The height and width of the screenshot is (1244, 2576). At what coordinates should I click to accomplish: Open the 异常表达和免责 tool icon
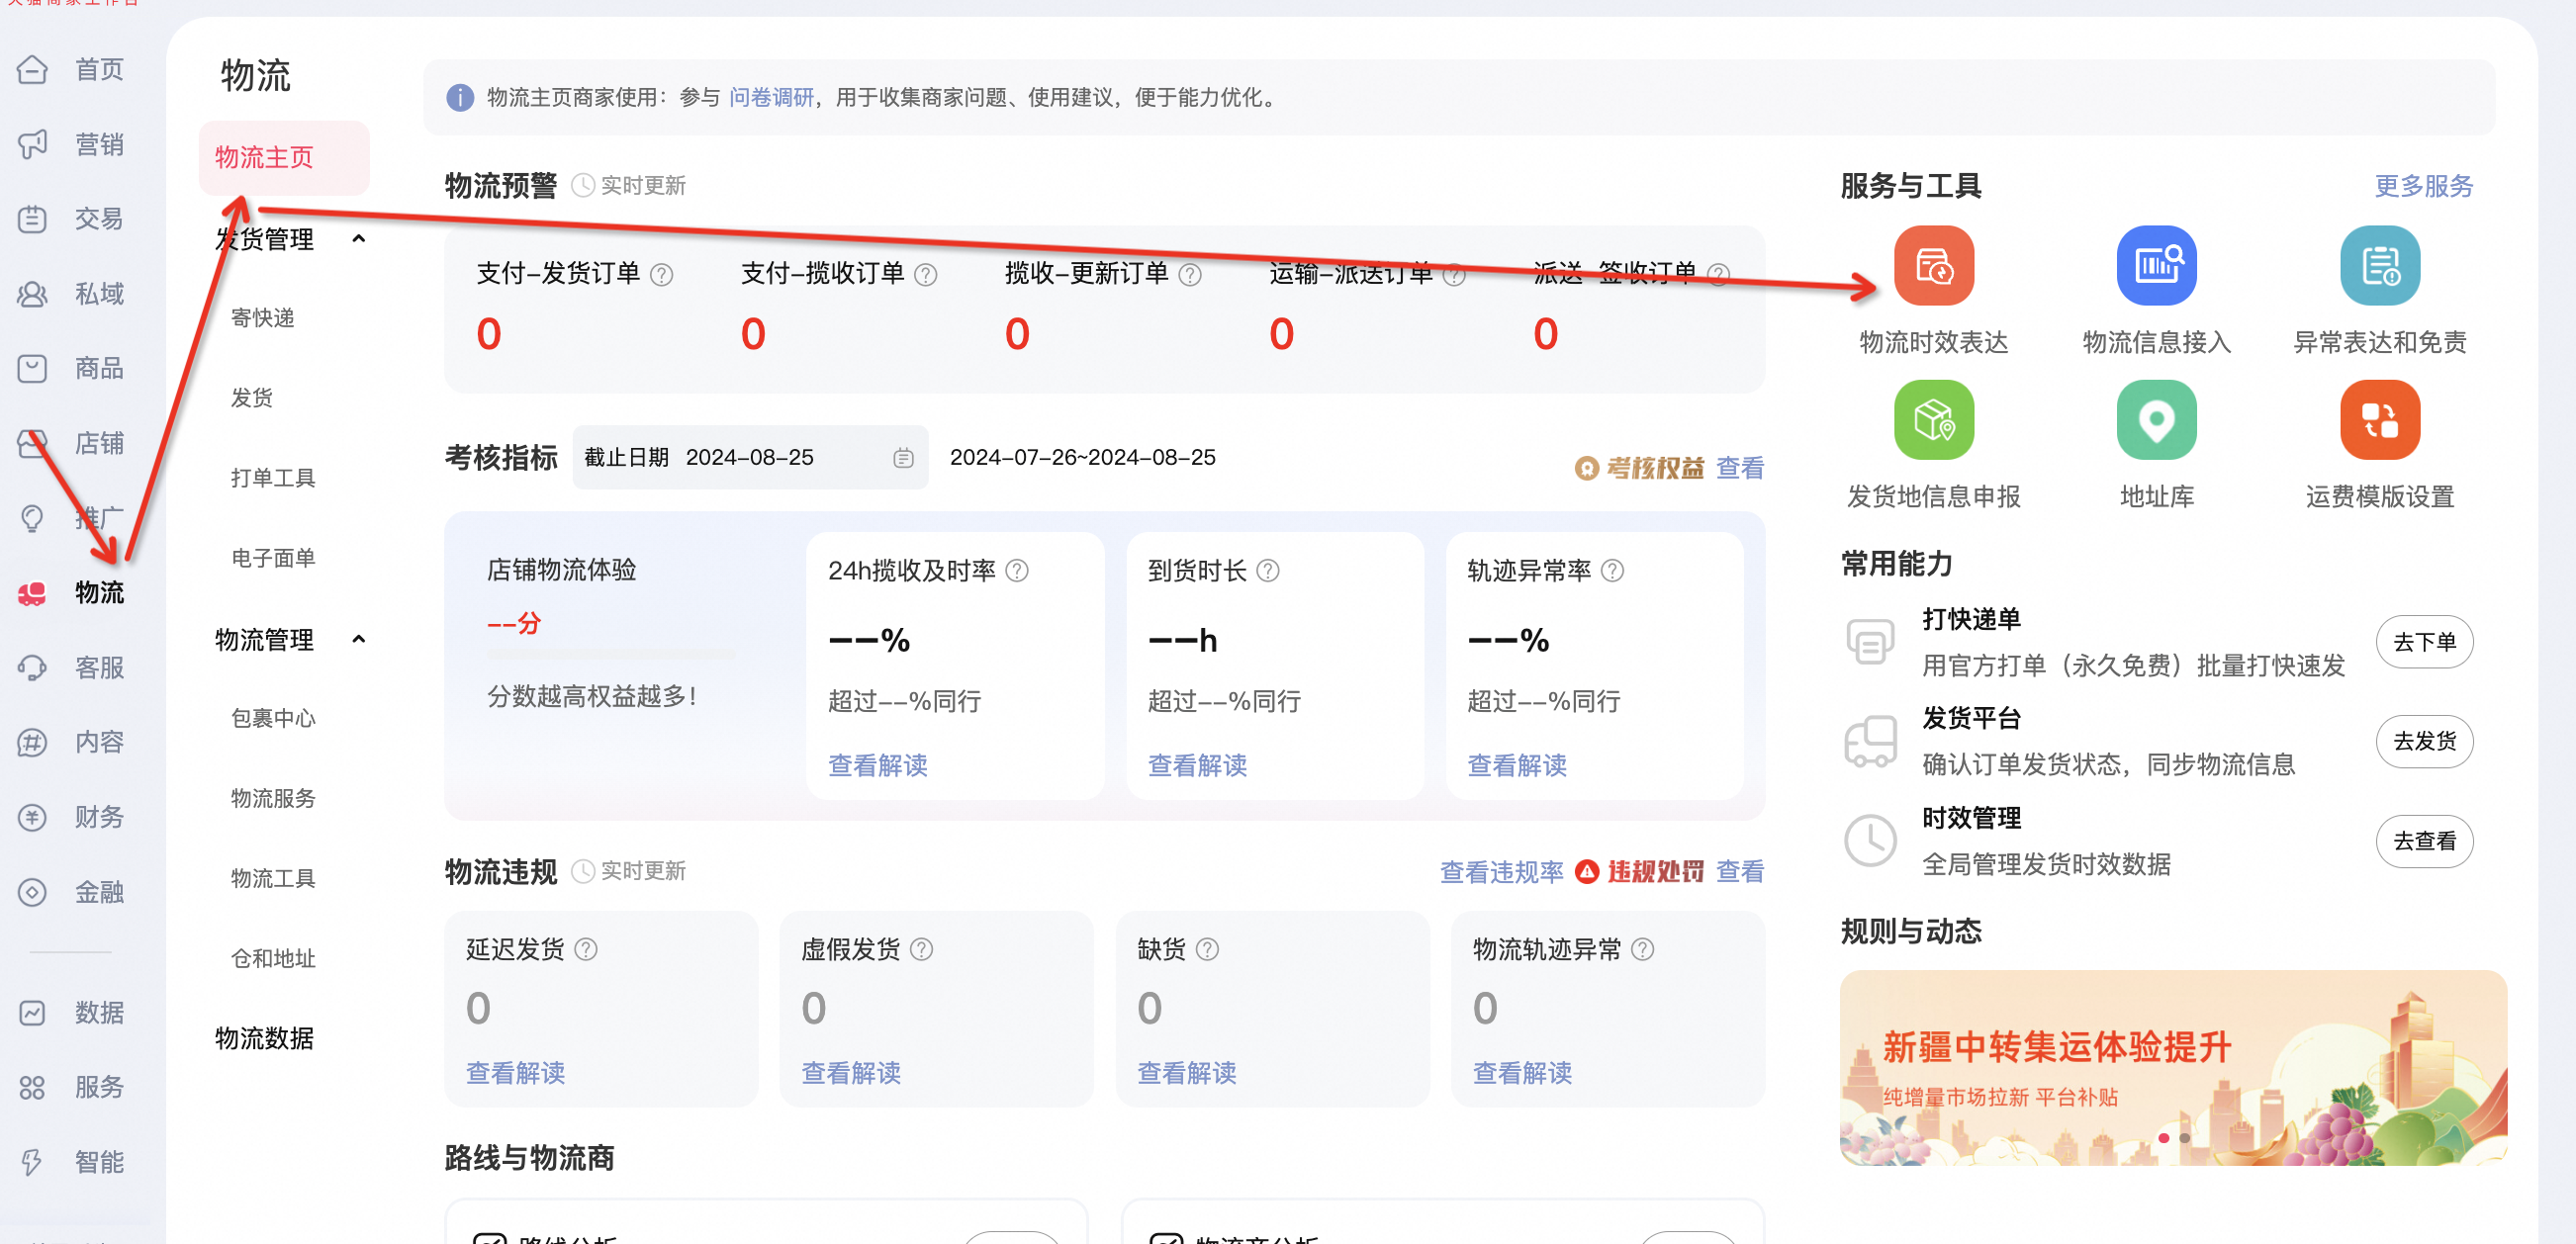click(x=2379, y=265)
